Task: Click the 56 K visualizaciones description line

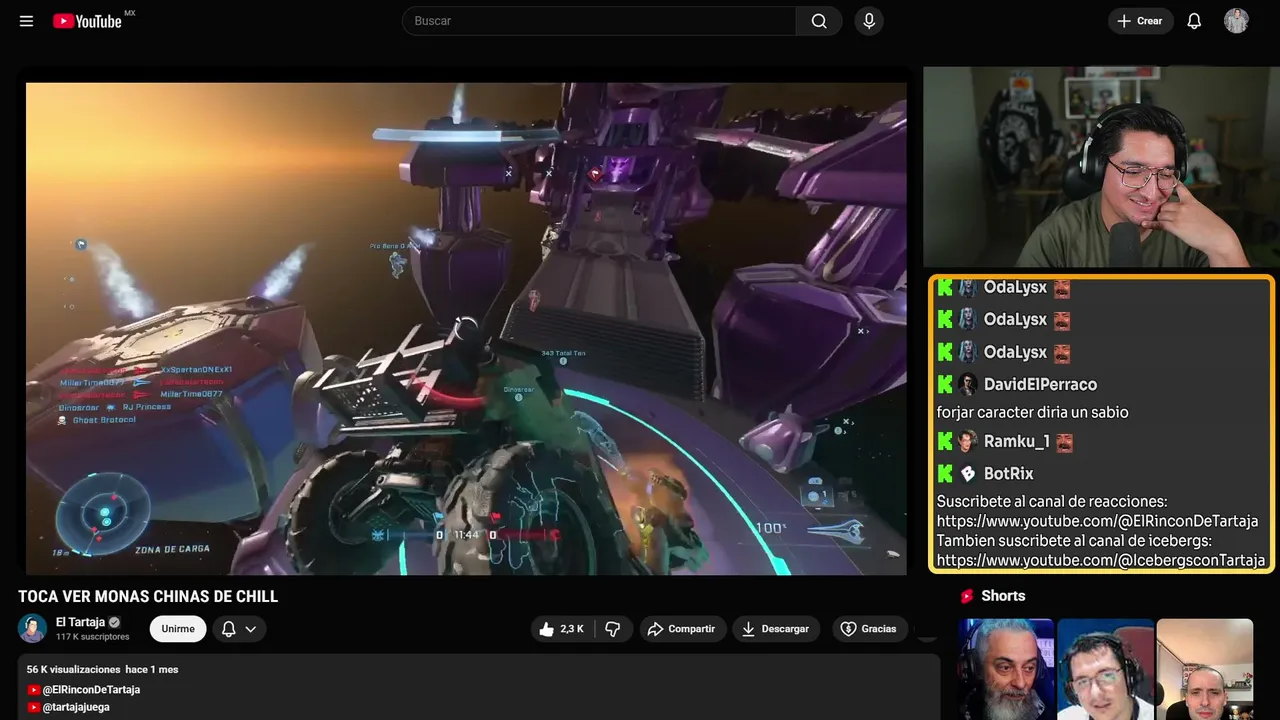Action: [x=102, y=669]
